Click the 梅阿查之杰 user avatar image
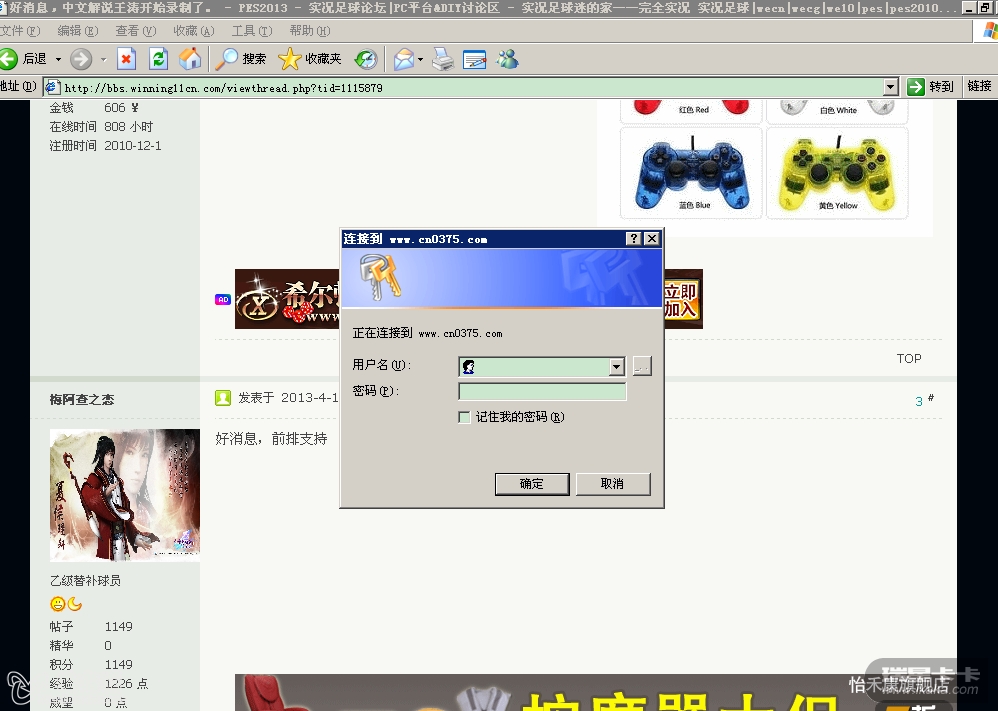Screen dimensions: 998x711 pos(125,495)
